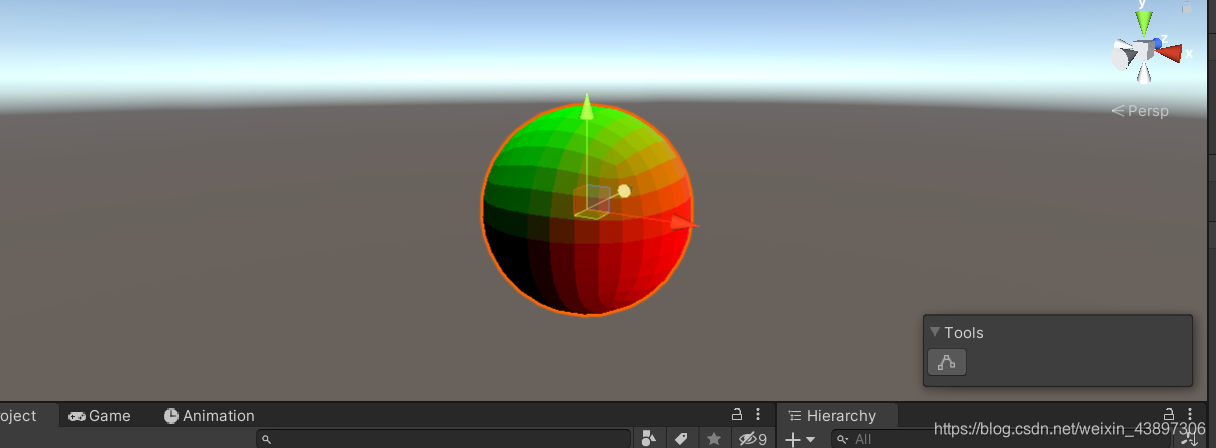This screenshot has height=448, width=1216.
Task: Select the red X move arrow handle
Action: tap(683, 221)
